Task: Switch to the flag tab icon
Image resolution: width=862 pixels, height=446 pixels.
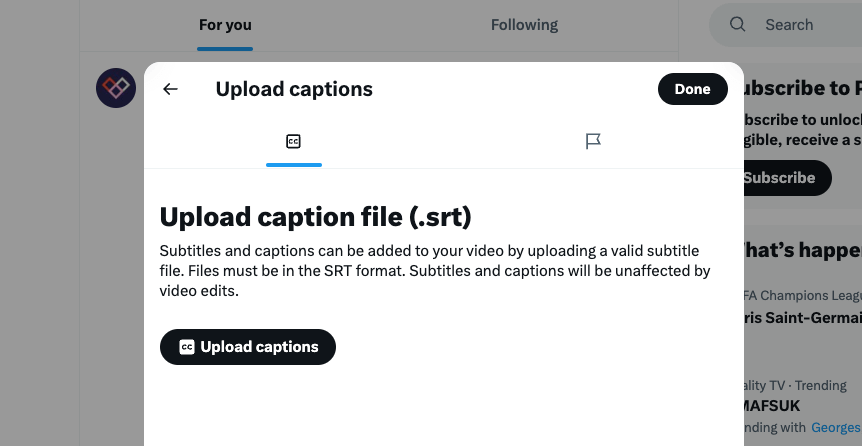Action: click(x=593, y=141)
